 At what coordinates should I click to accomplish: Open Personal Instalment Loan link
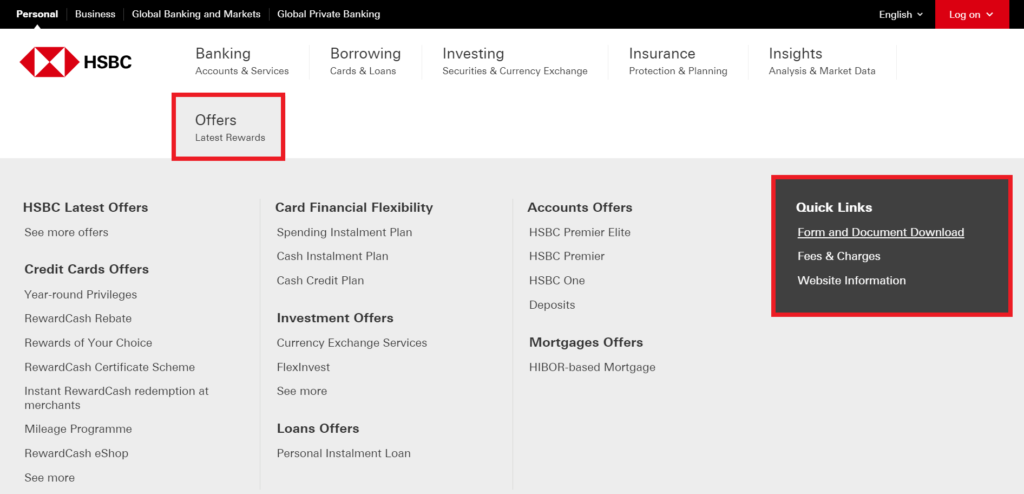coord(344,453)
